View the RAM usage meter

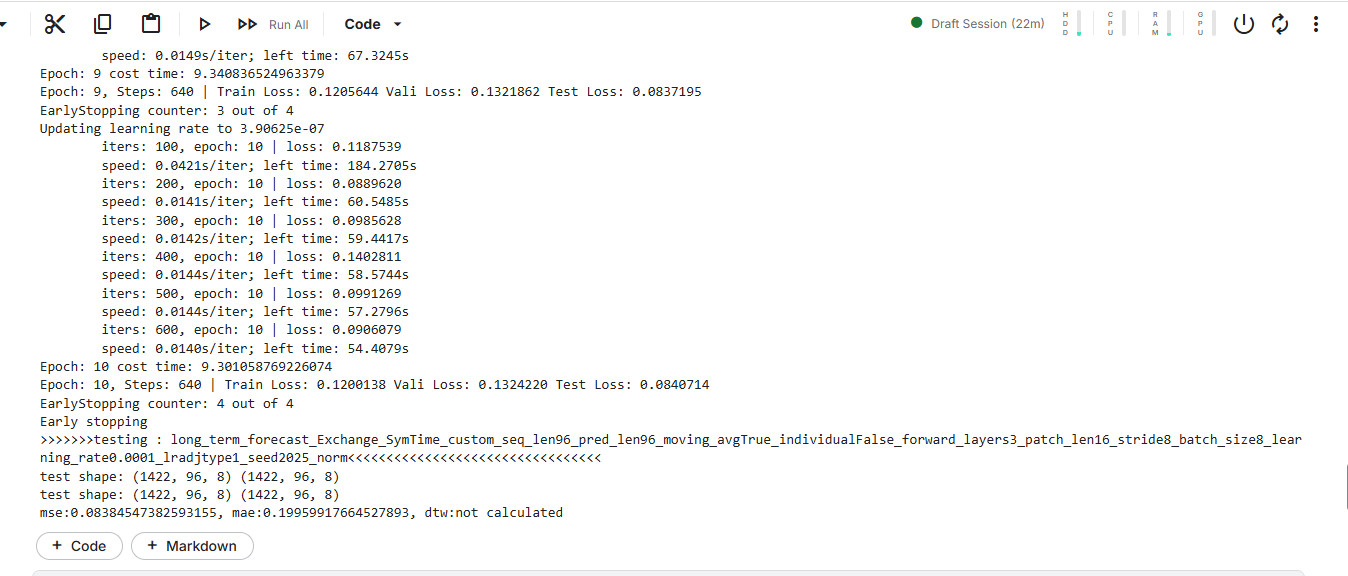(x=1161, y=24)
